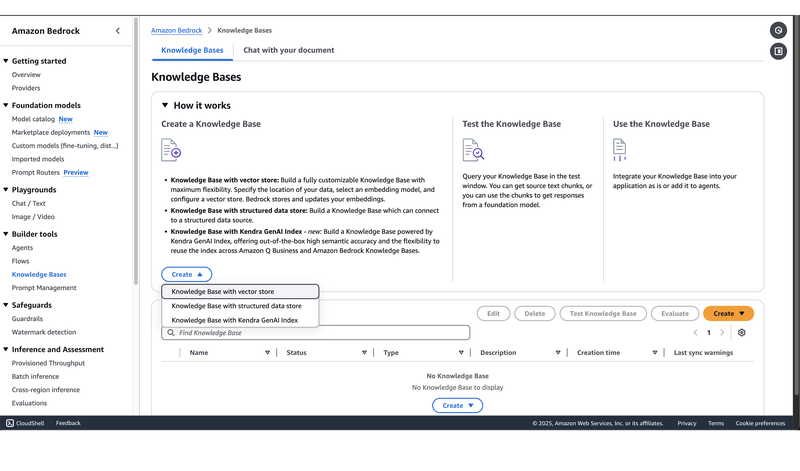
Task: Sort by Description column arrow
Action: 558,353
